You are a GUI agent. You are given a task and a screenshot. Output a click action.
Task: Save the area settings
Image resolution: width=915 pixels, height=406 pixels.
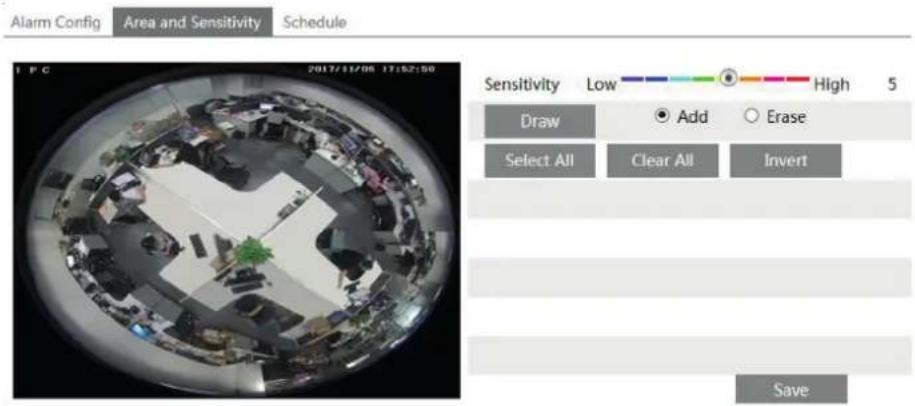[791, 389]
